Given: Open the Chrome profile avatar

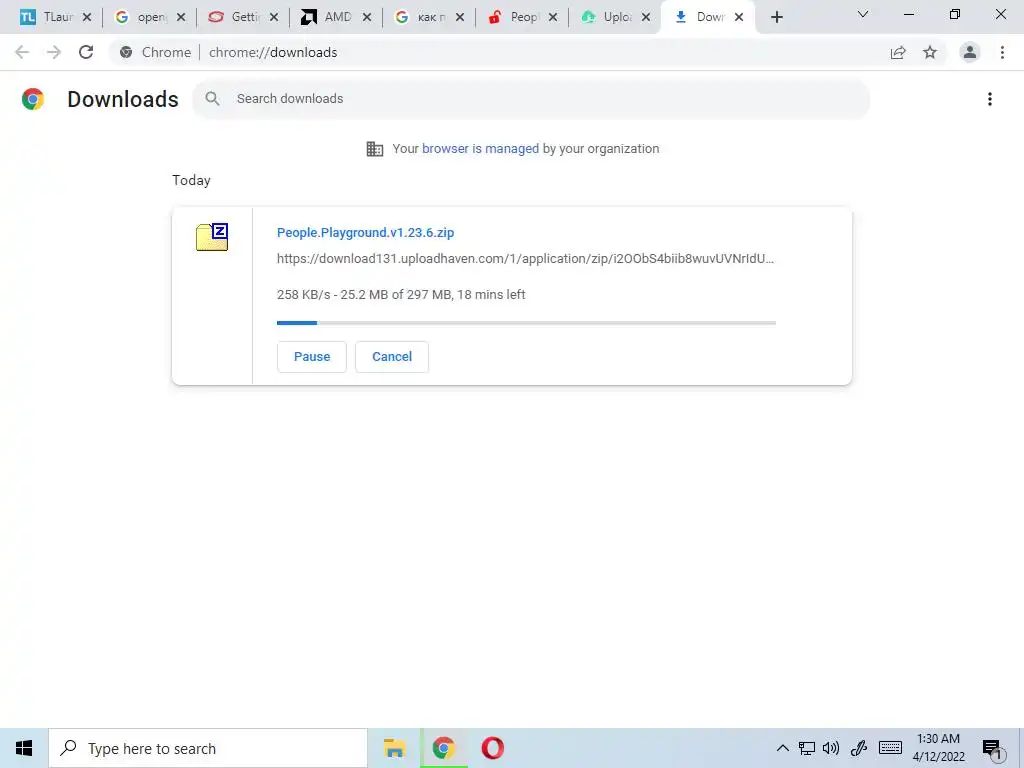Looking at the screenshot, I should [x=970, y=52].
